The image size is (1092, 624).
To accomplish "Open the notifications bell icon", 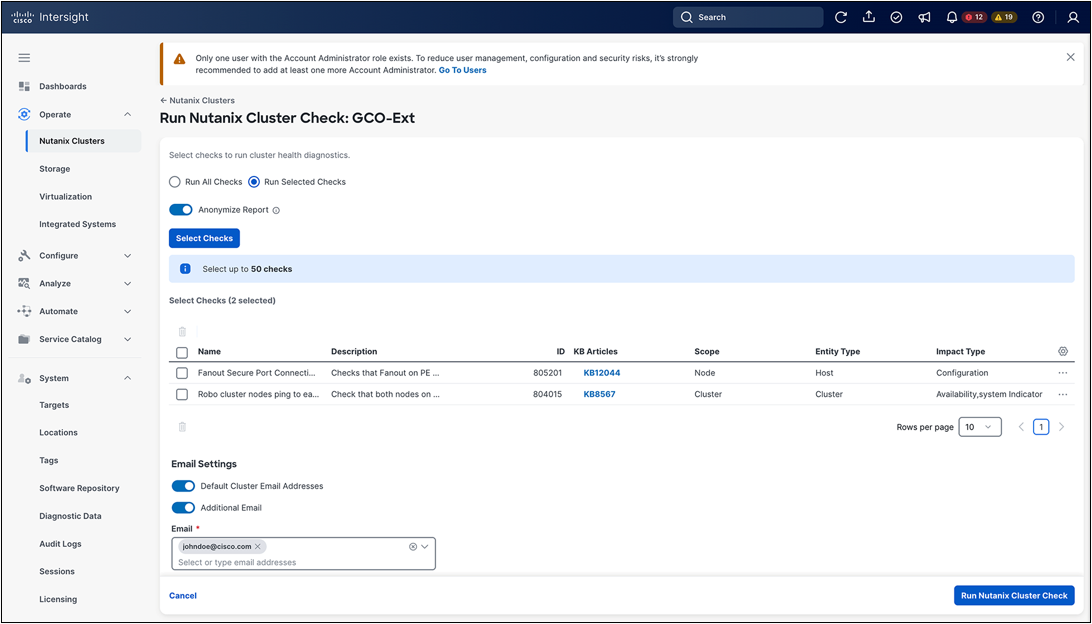I will pyautogui.click(x=951, y=17).
